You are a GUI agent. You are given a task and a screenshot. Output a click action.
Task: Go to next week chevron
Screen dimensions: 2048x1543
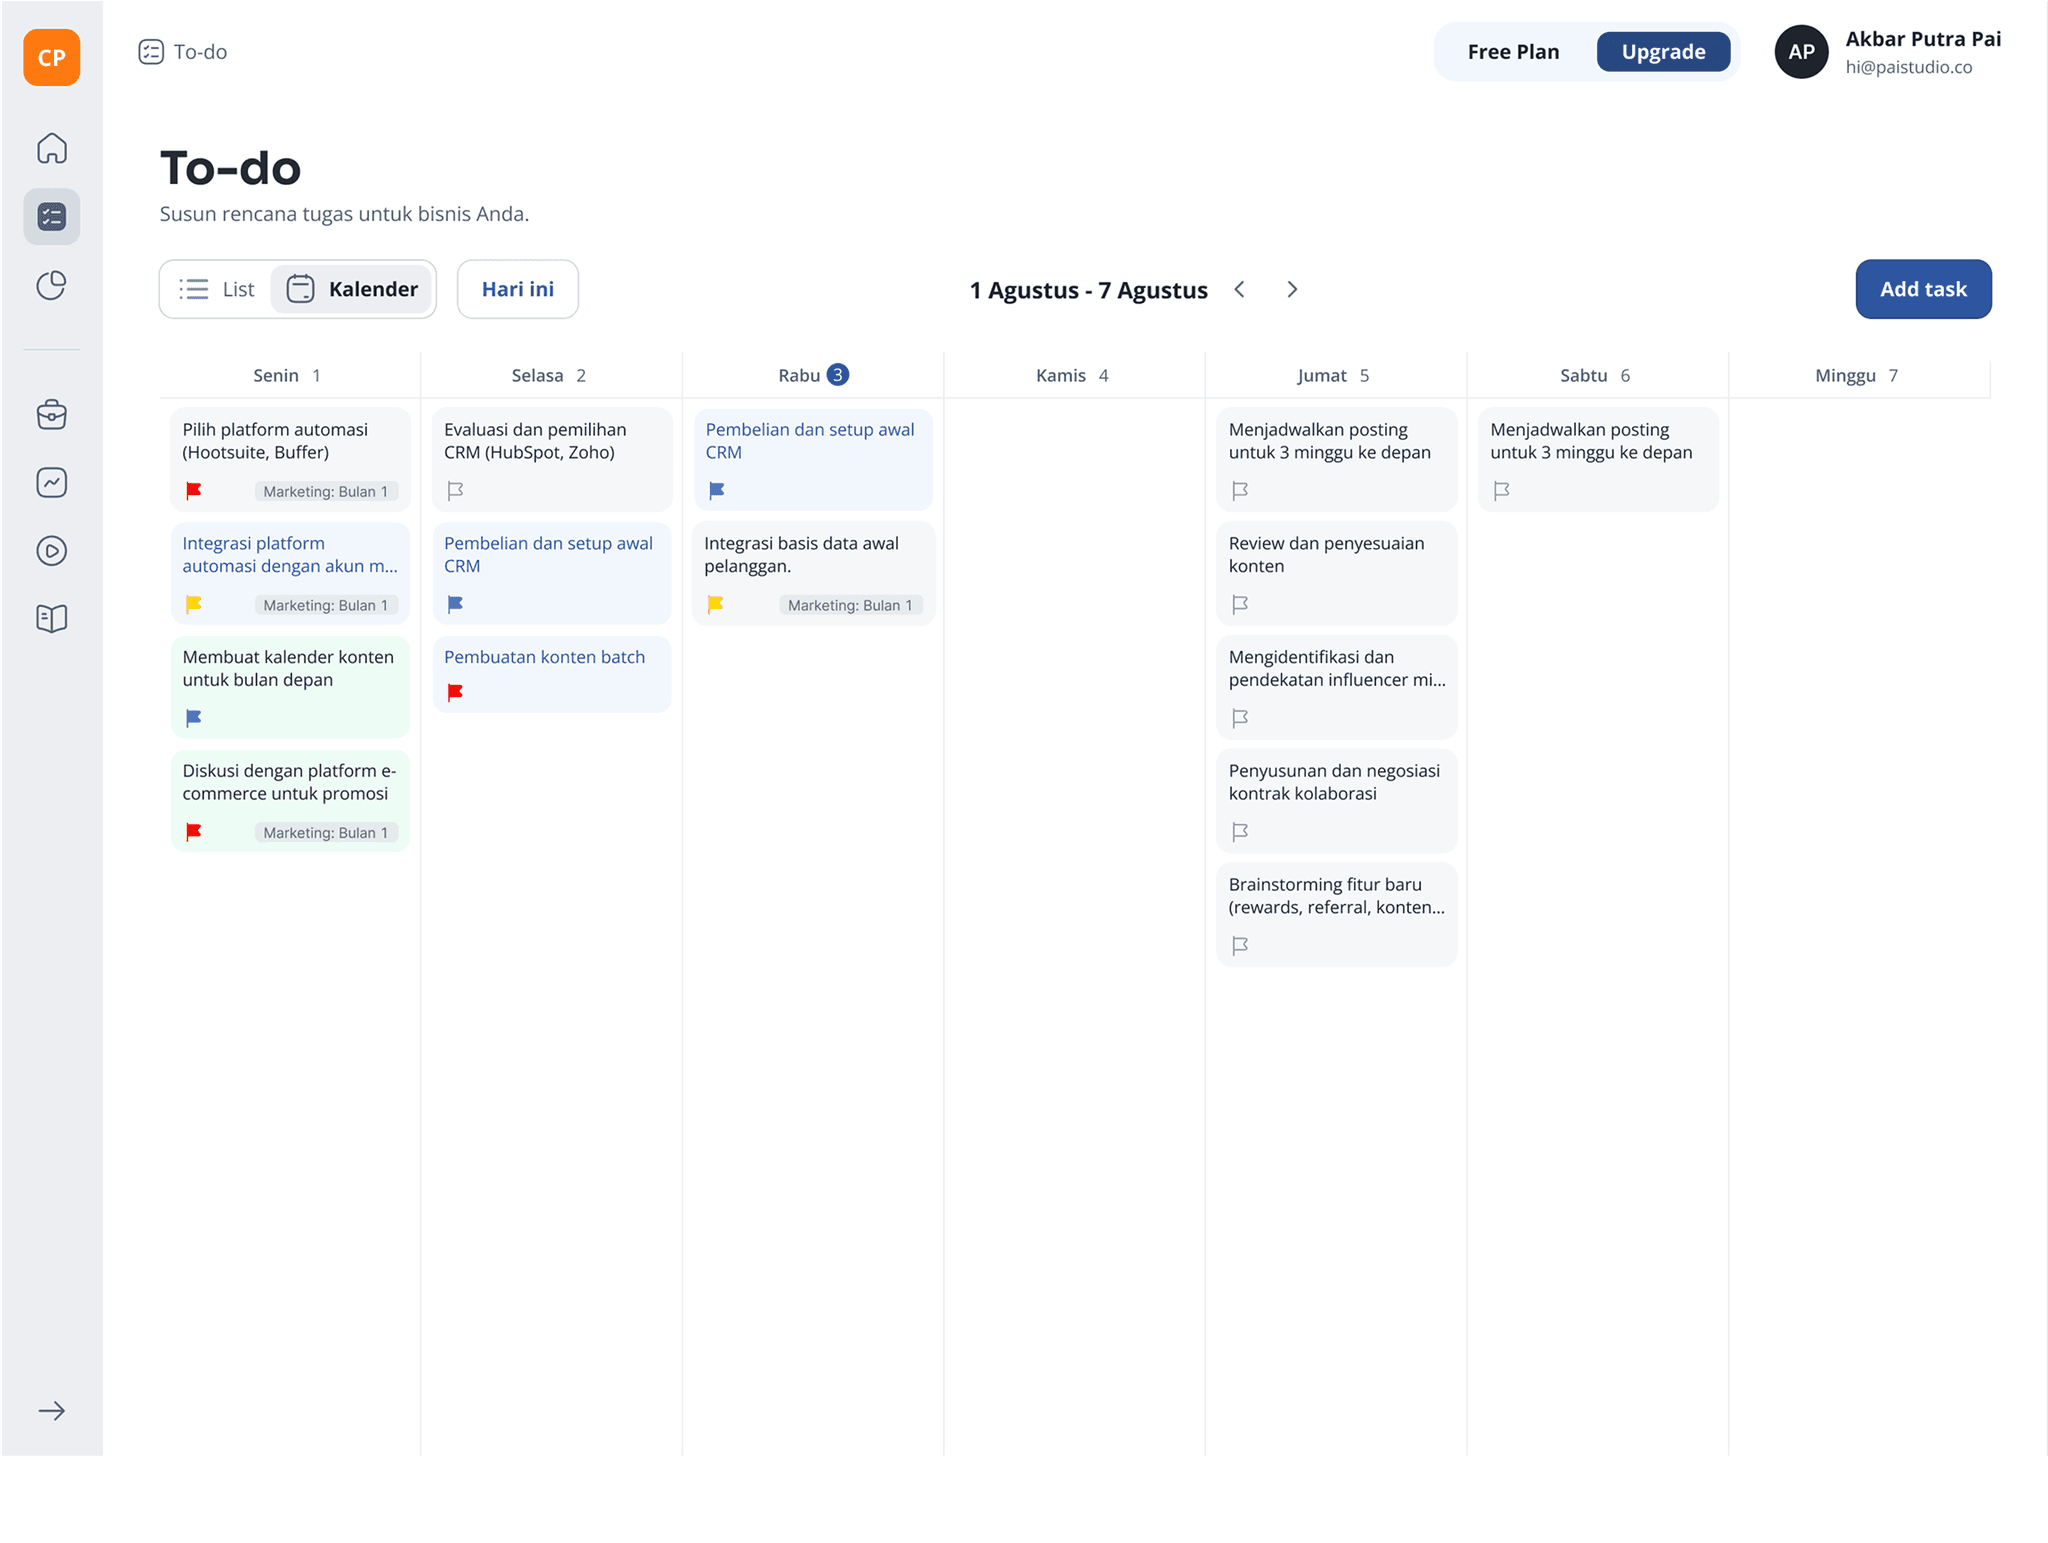point(1292,289)
